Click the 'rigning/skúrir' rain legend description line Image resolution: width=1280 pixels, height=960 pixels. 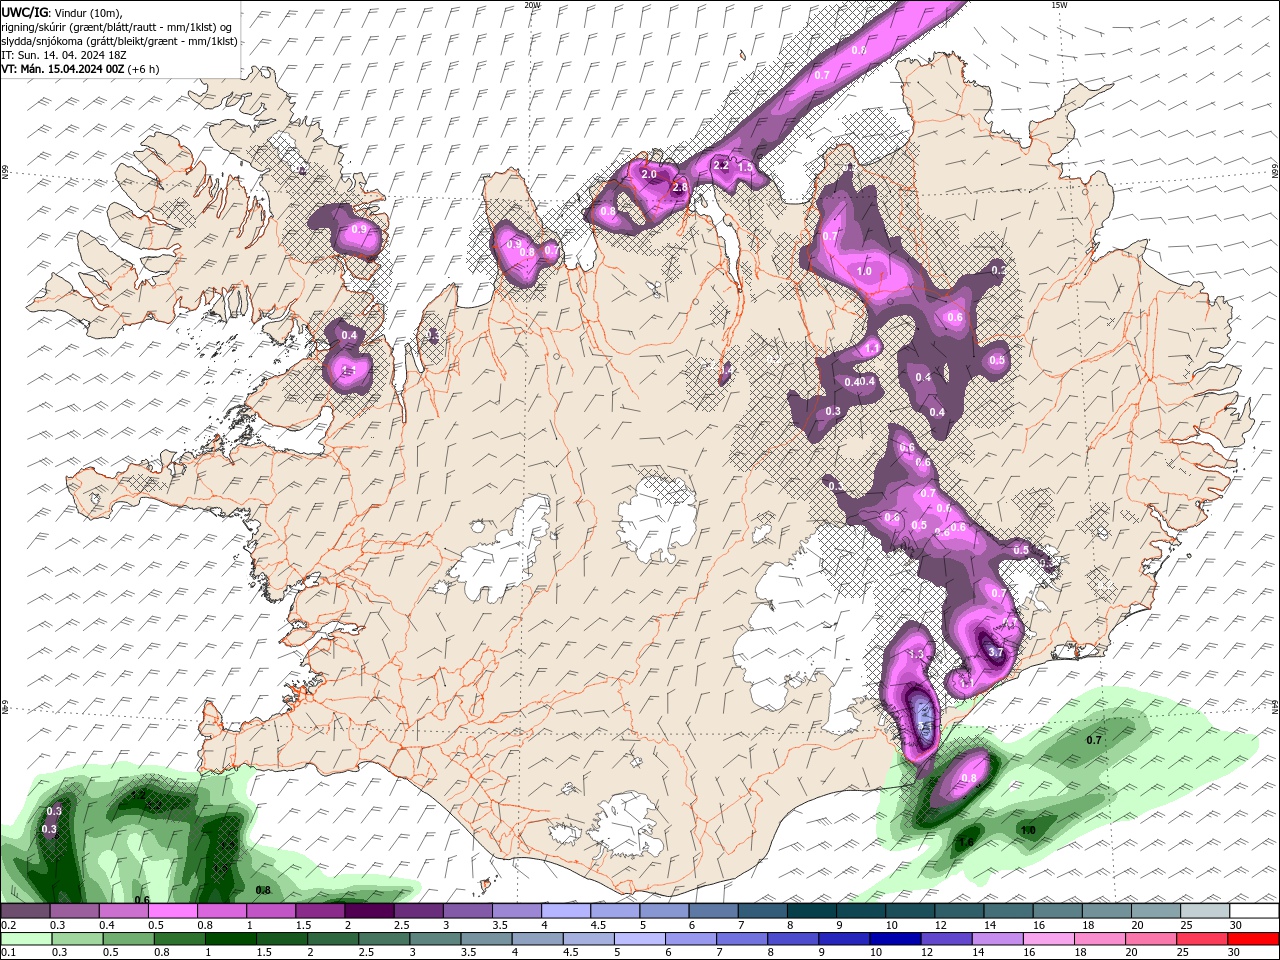[117, 26]
